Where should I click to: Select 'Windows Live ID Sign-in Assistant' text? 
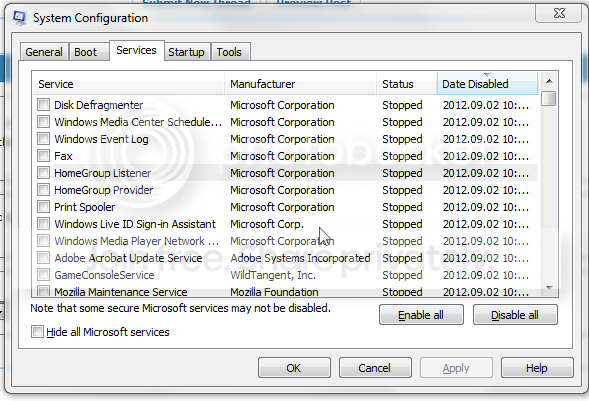(x=135, y=224)
